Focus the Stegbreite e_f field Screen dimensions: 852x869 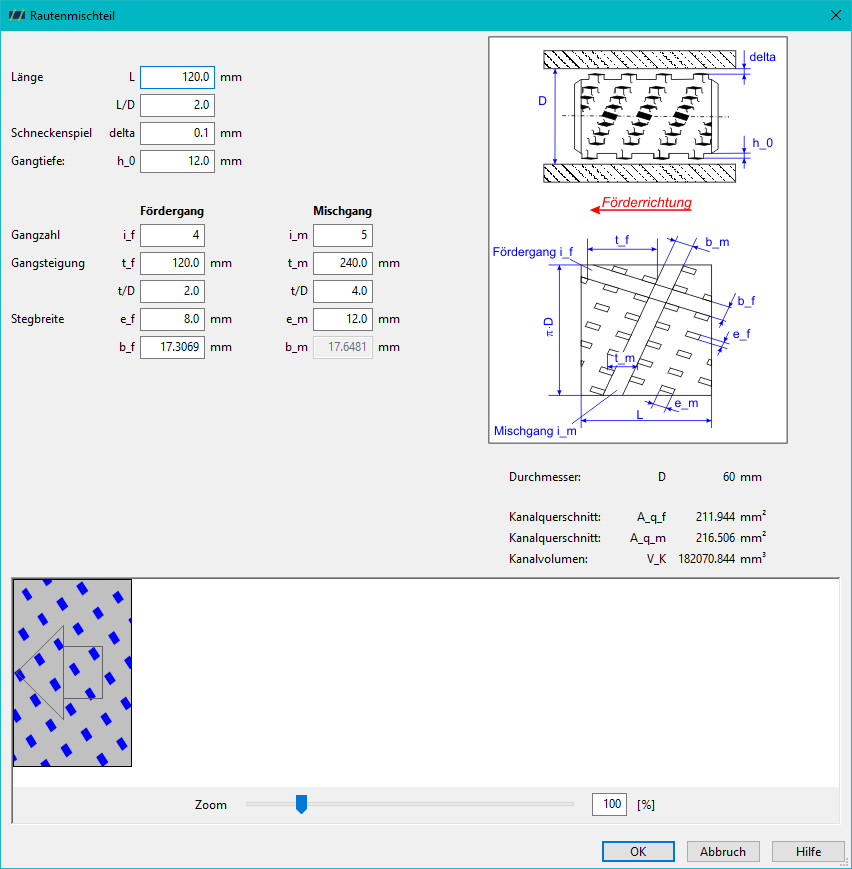tap(172, 319)
